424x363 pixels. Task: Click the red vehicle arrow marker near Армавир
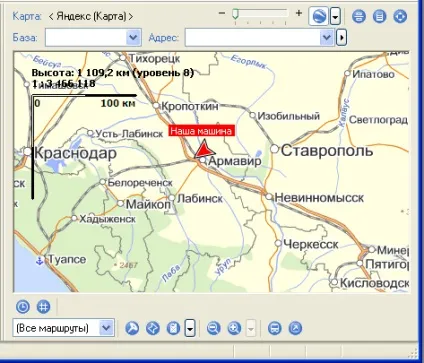(204, 150)
